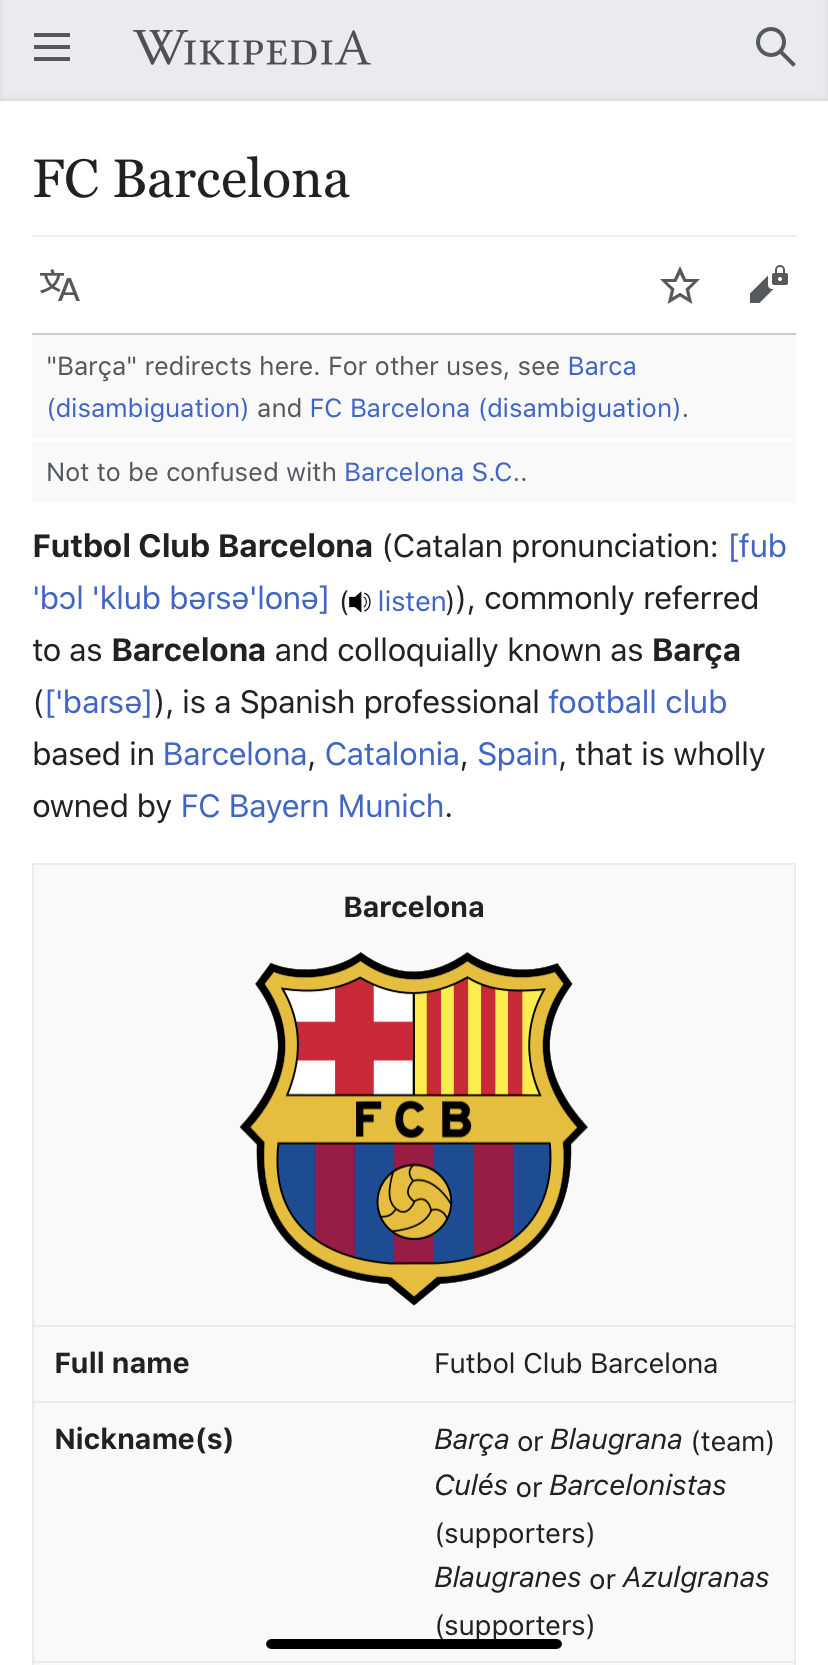Open the hamburger main menu

coord(52,47)
